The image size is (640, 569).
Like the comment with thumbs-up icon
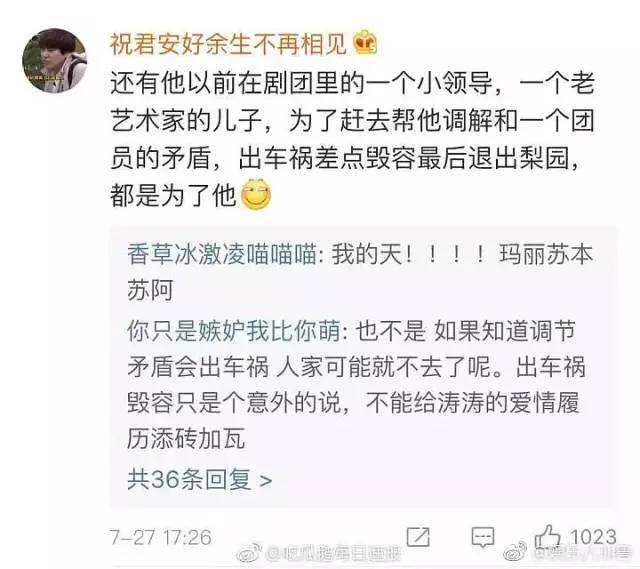click(548, 537)
